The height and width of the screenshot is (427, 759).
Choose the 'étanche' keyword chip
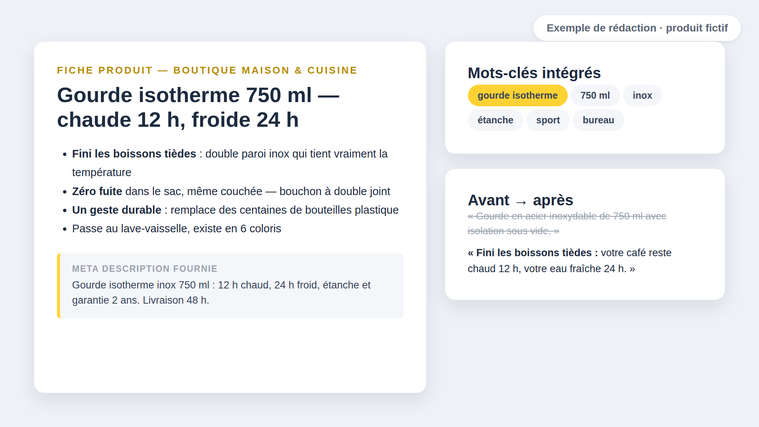[x=495, y=120]
